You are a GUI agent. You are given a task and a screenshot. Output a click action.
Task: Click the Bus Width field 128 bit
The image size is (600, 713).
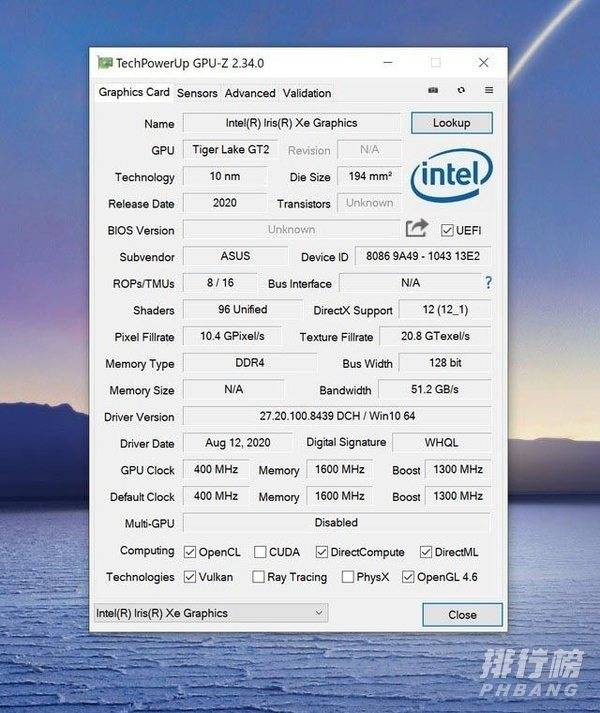(445, 362)
